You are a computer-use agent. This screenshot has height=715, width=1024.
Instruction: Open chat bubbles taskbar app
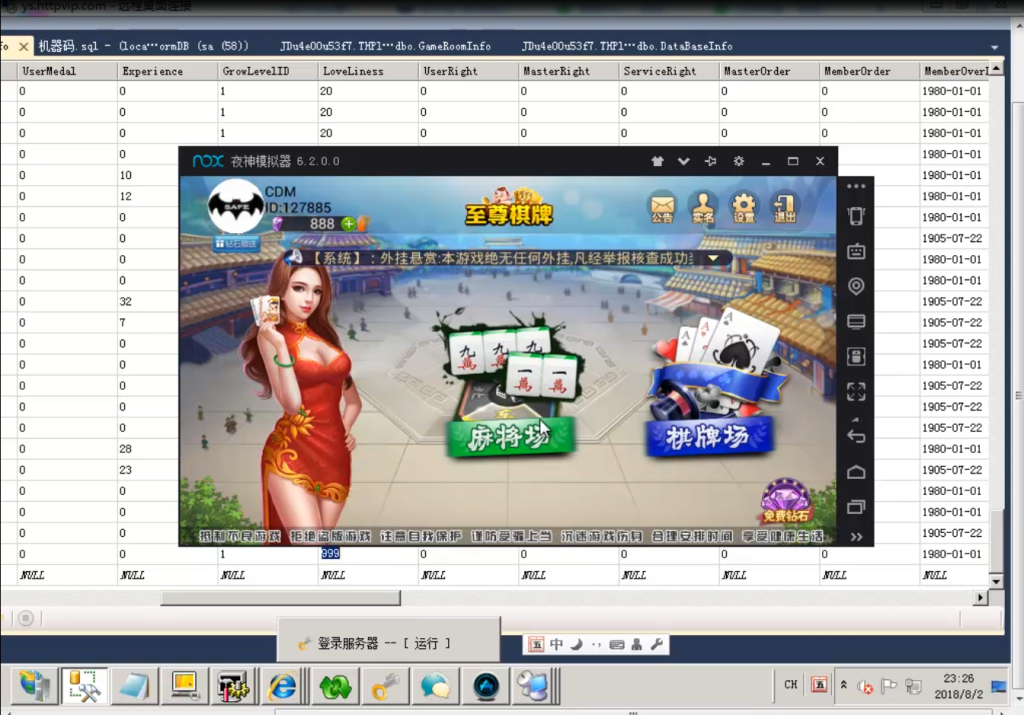pyautogui.click(x=435, y=686)
